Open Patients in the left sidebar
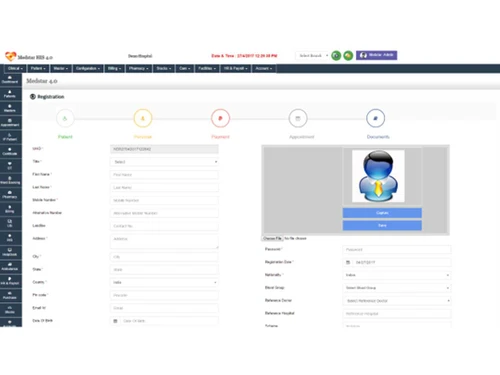The image size is (500, 375). (10, 94)
